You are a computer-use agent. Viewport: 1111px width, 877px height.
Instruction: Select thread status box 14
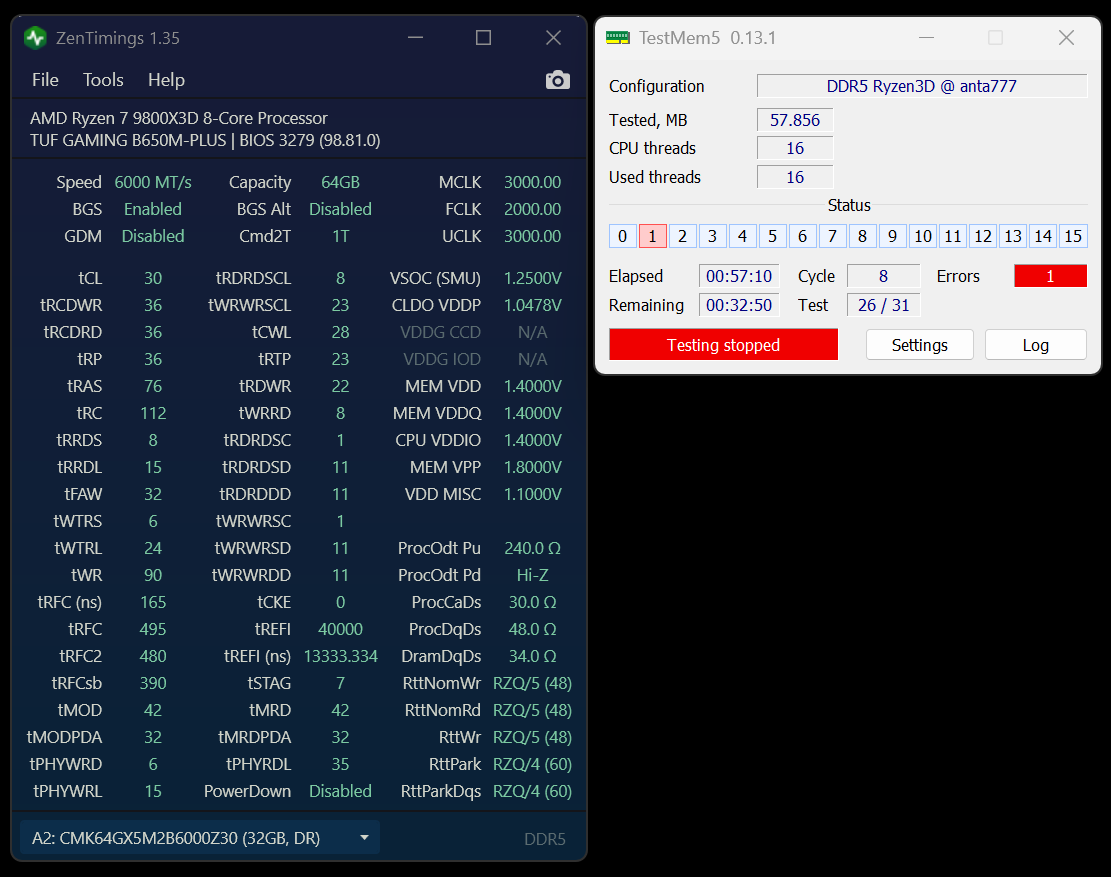1043,236
